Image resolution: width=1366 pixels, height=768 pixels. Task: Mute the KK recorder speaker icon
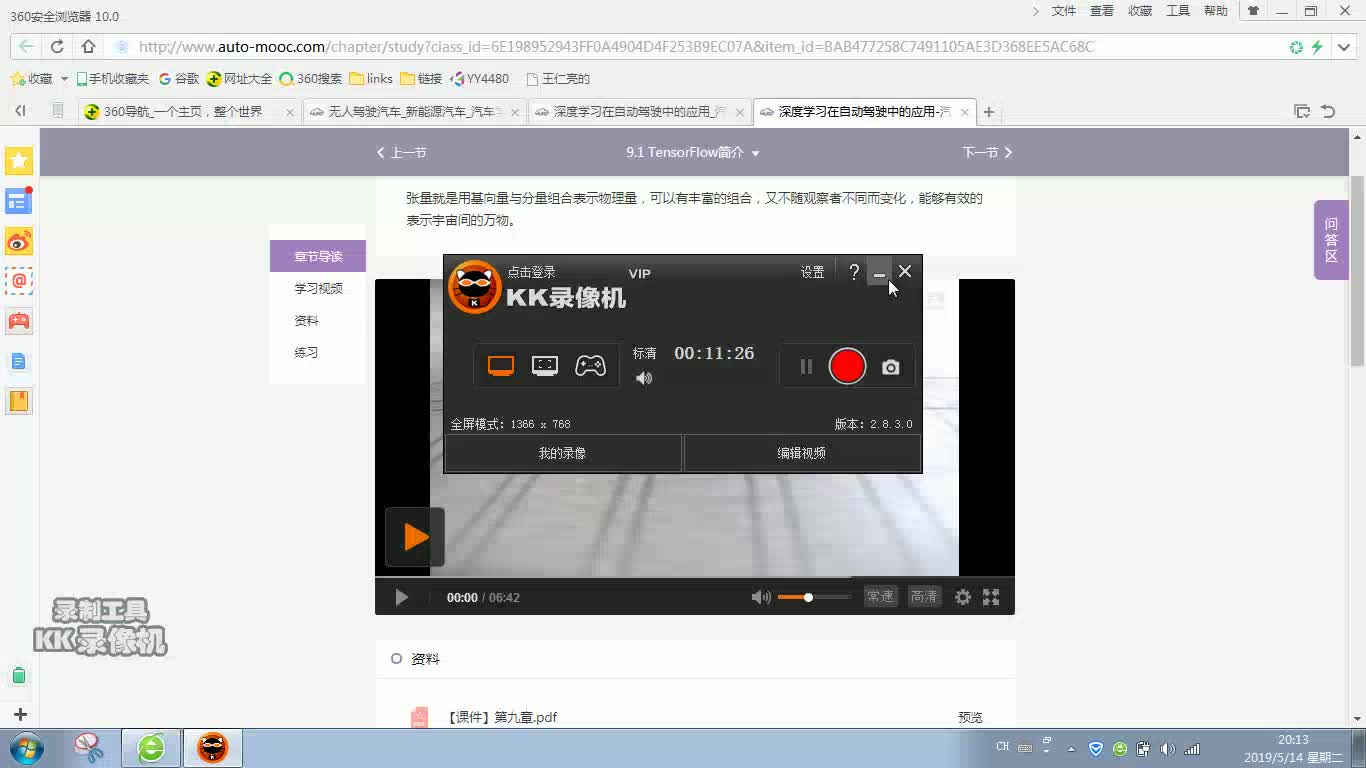[644, 378]
